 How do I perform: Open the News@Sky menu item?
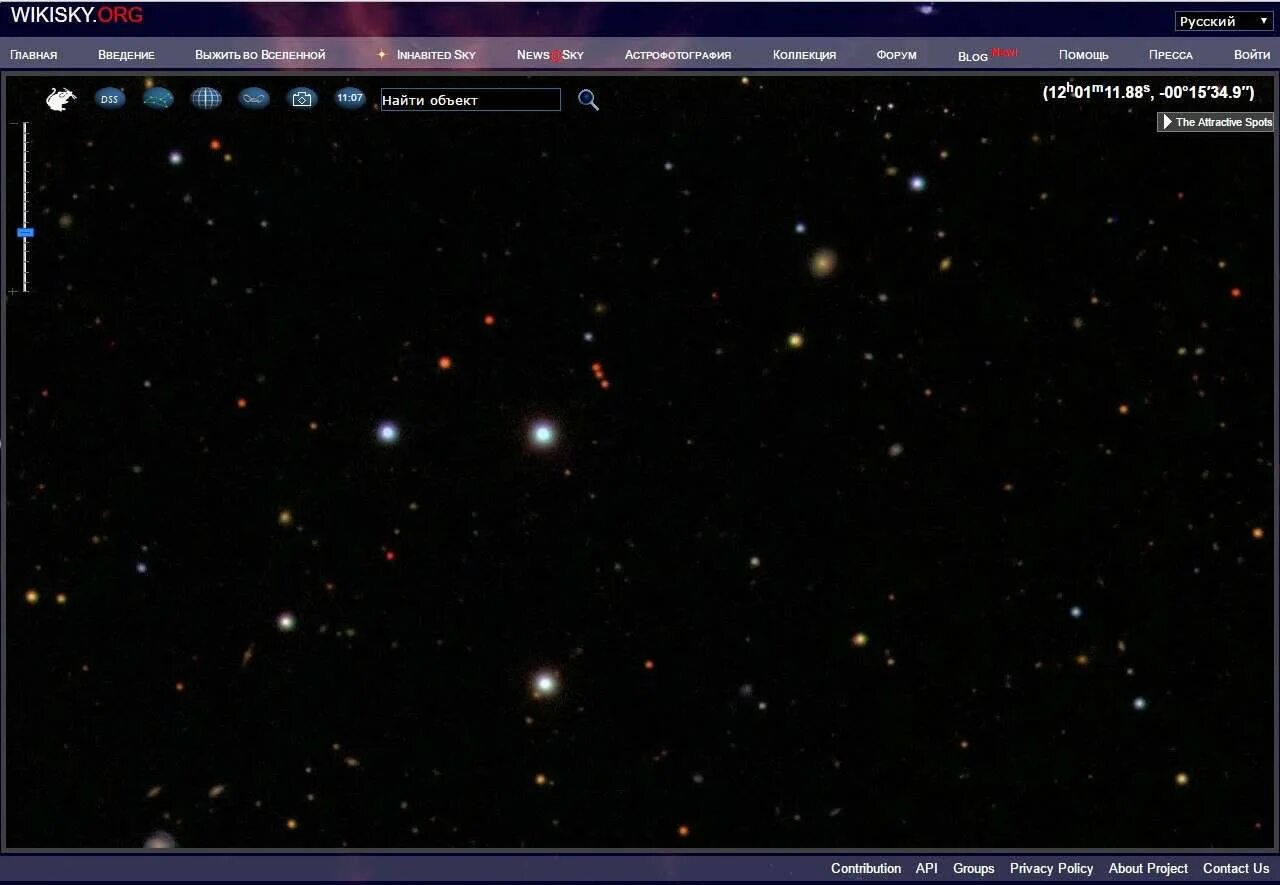[x=550, y=55]
